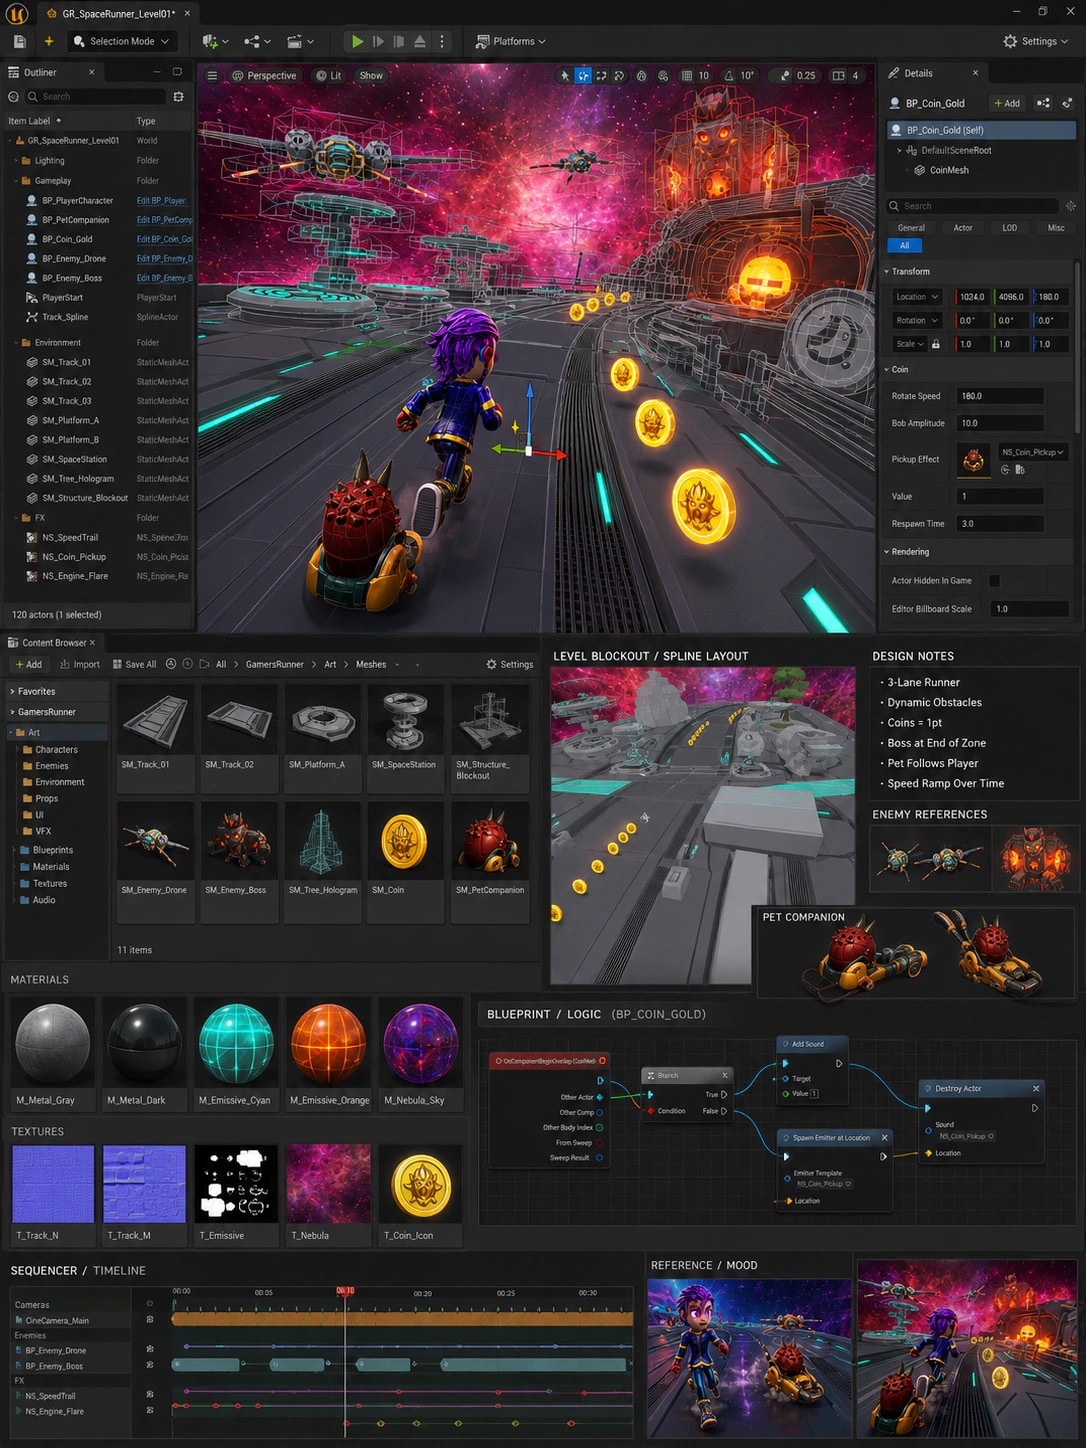The height and width of the screenshot is (1448, 1086).
Task: Click the sequencer playhead marker
Action: (x=345, y=1291)
